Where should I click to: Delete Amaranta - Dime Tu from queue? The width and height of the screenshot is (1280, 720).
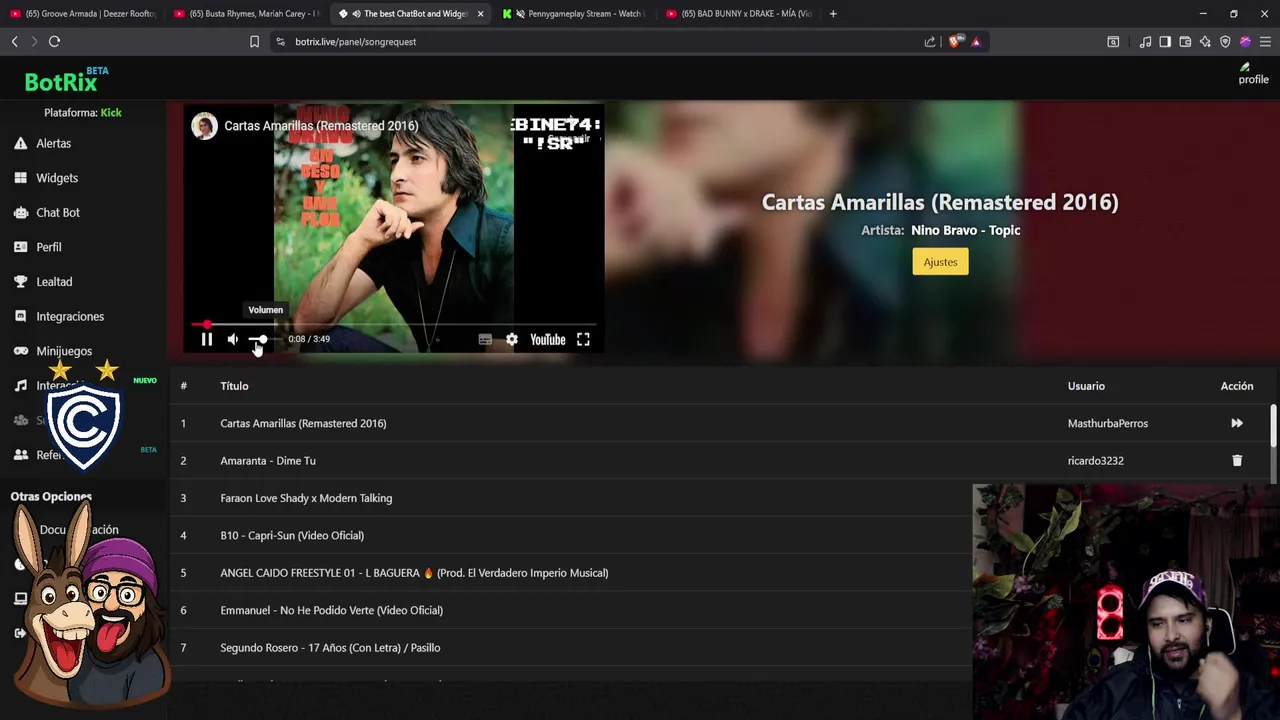(1237, 461)
